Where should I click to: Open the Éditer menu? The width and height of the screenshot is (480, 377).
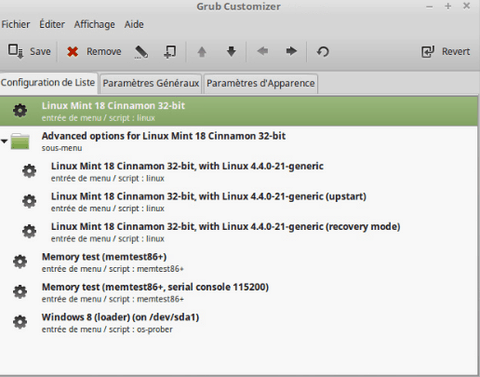pyautogui.click(x=52, y=24)
